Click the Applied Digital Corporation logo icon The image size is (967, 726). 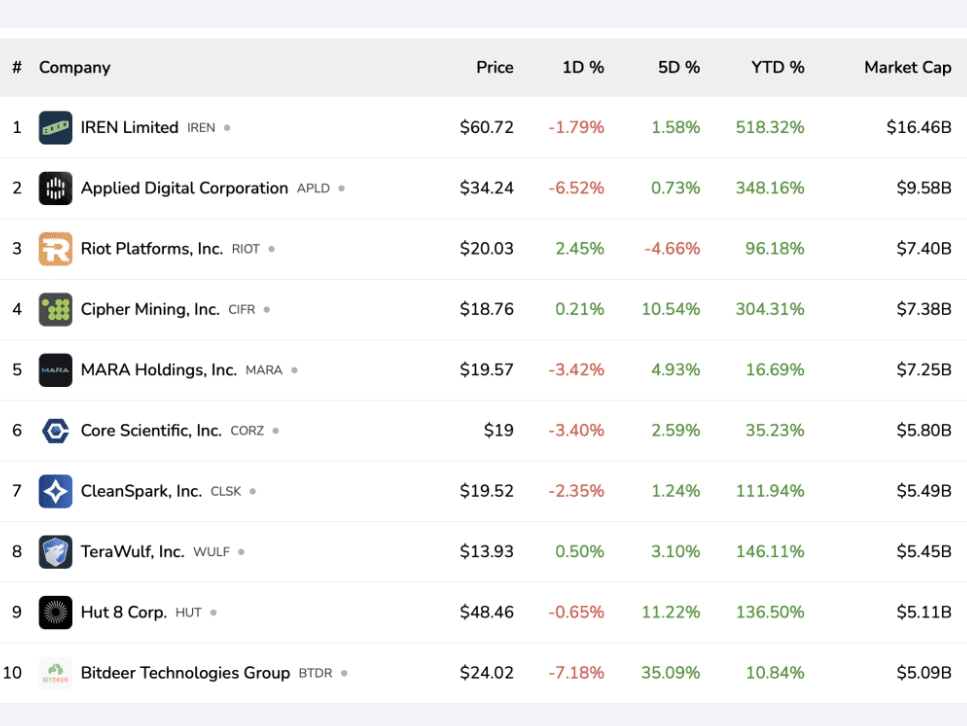click(56, 188)
